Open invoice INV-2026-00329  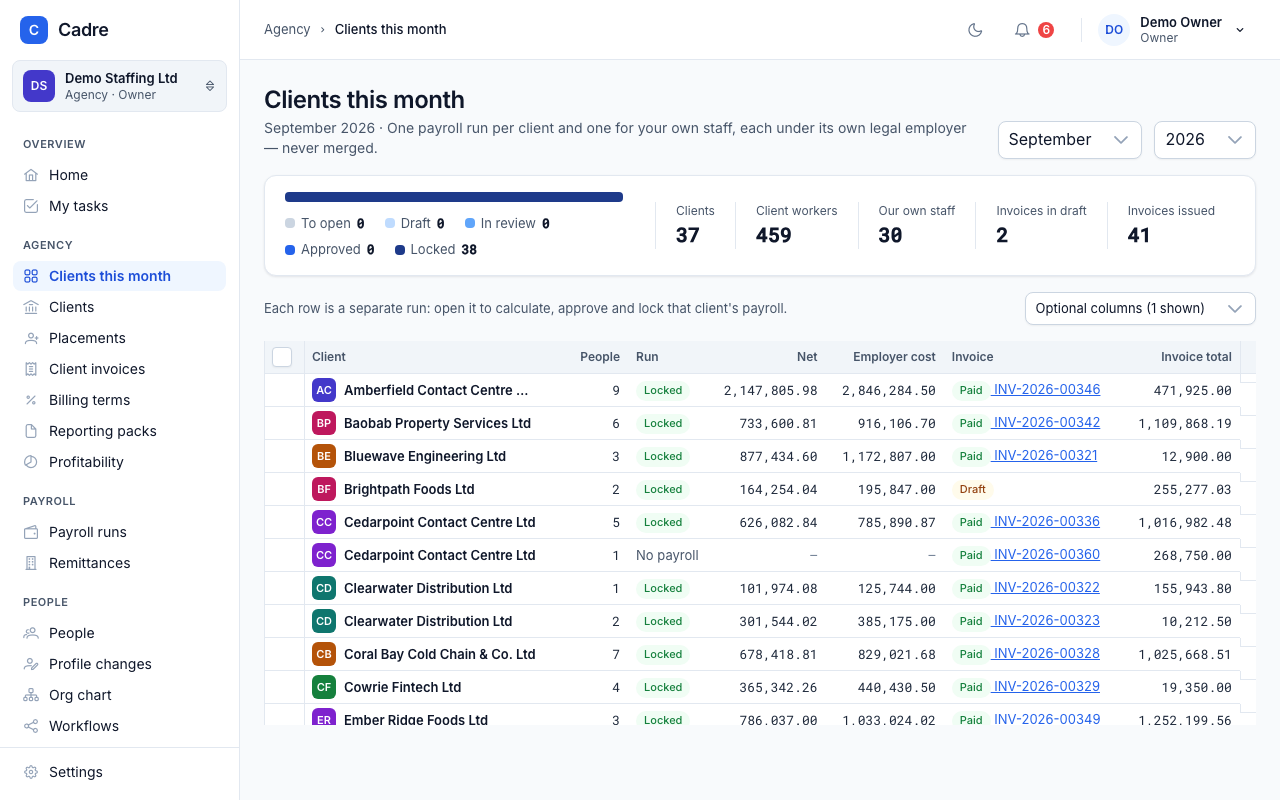click(x=1046, y=687)
